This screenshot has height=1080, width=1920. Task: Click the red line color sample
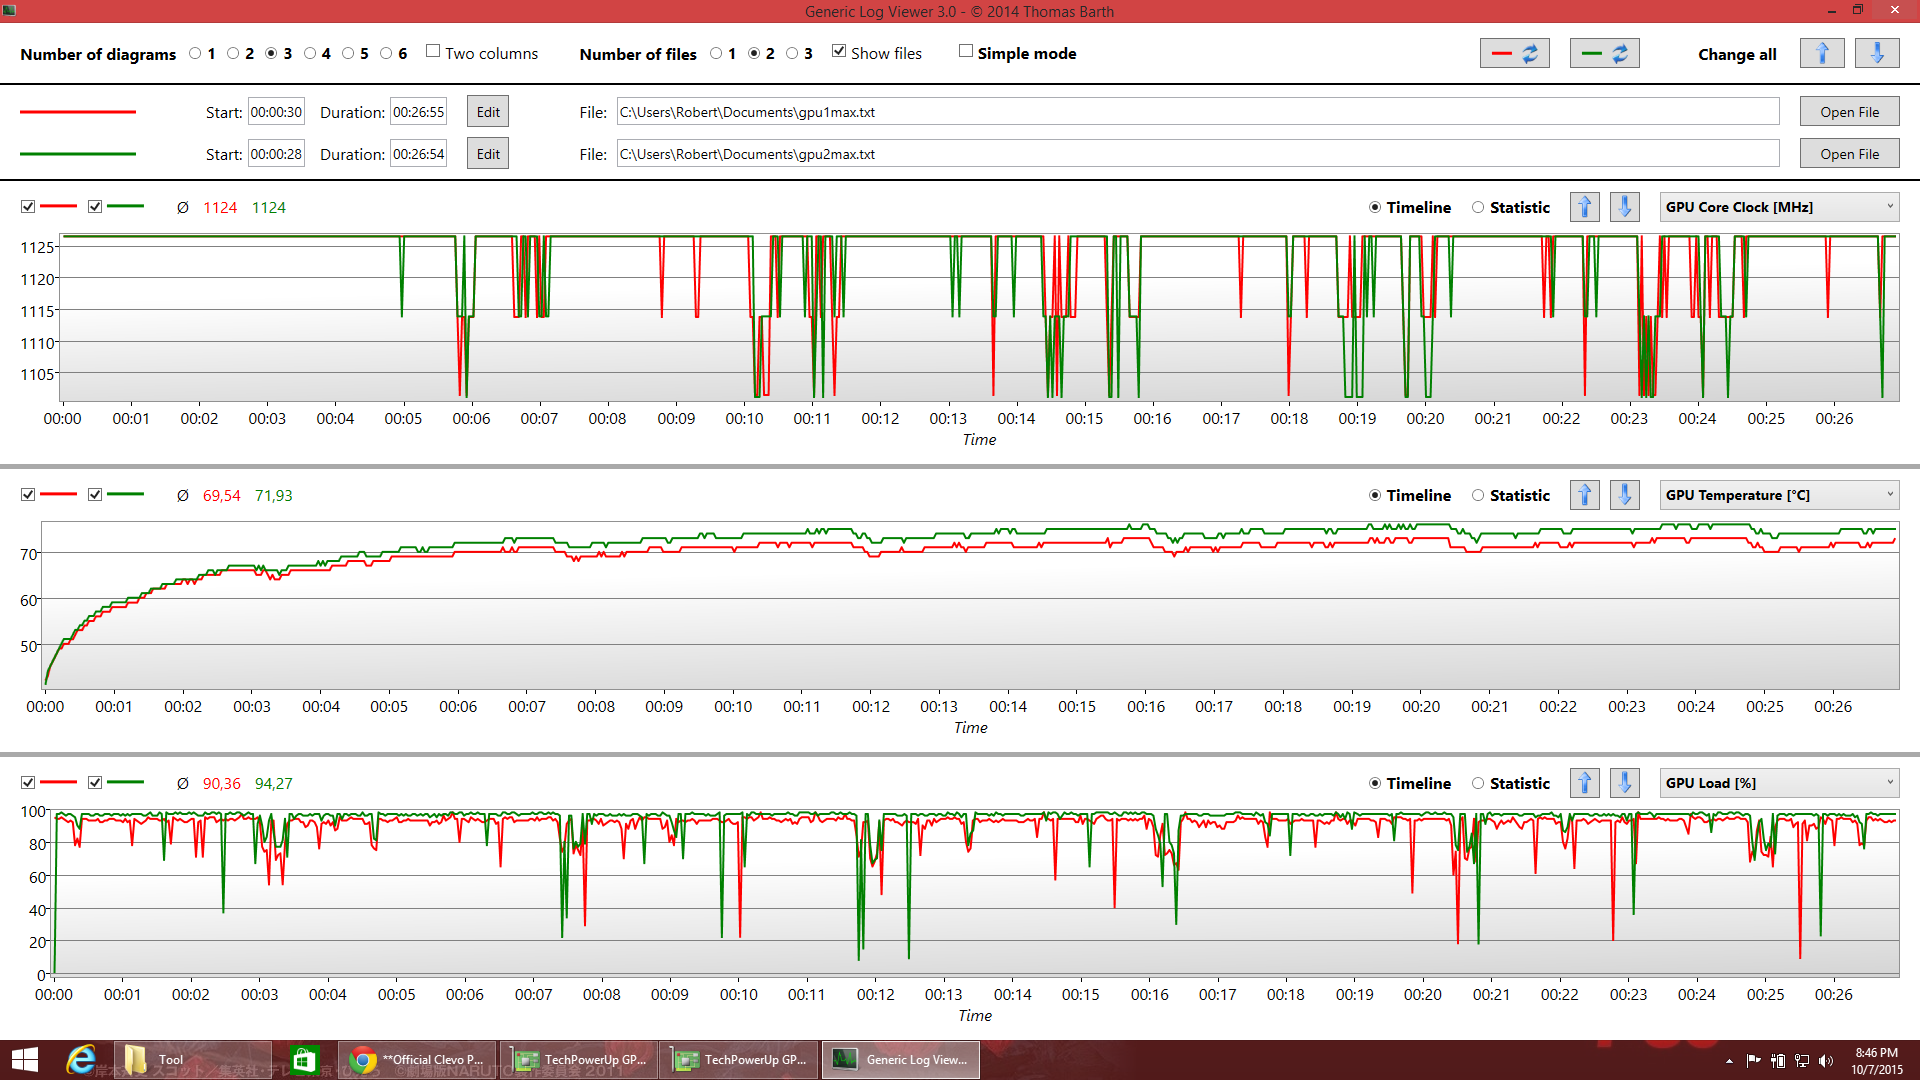[x=78, y=112]
